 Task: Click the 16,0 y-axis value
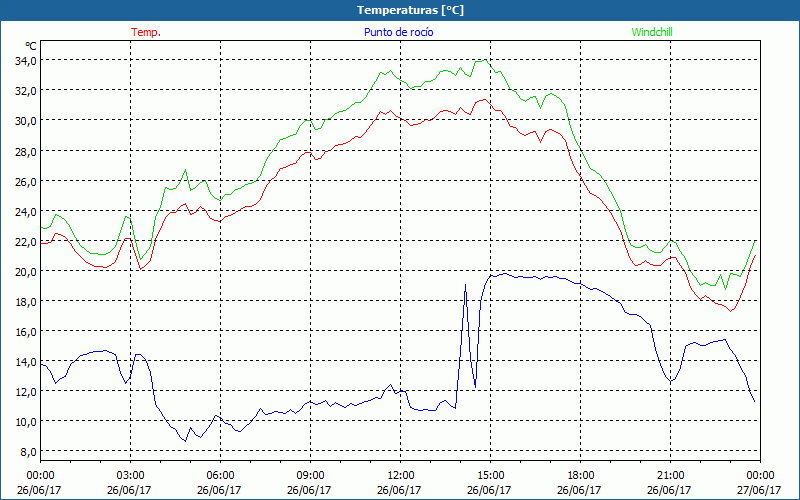[x=26, y=332]
